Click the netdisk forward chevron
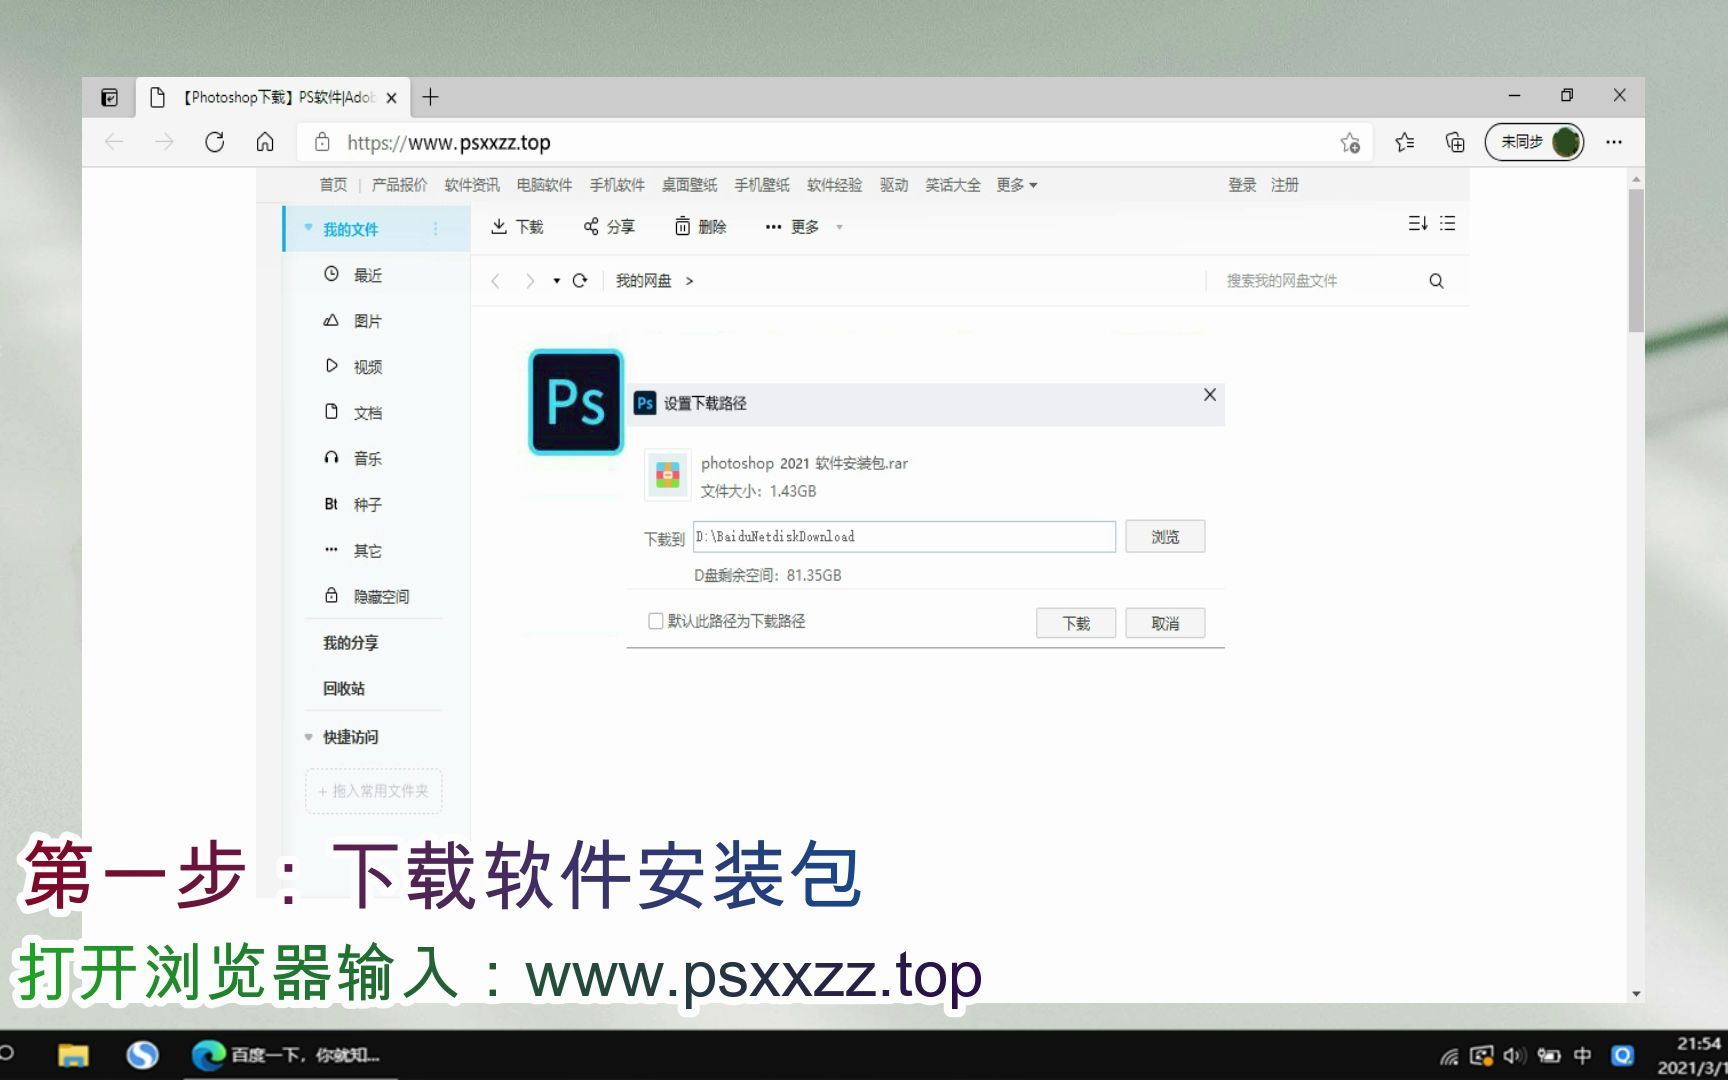 [530, 281]
